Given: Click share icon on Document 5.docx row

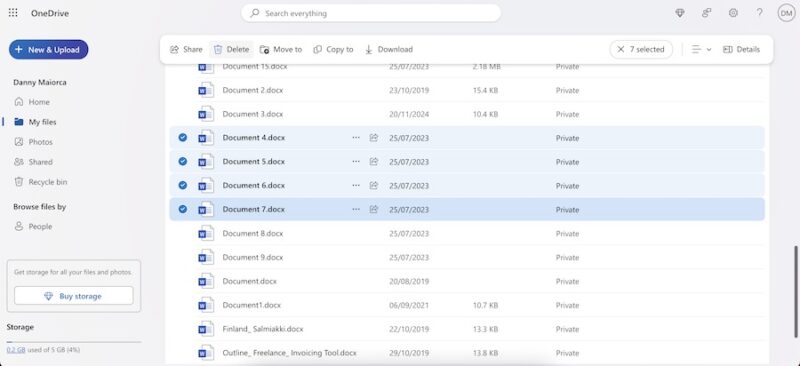Looking at the screenshot, I should pos(373,161).
